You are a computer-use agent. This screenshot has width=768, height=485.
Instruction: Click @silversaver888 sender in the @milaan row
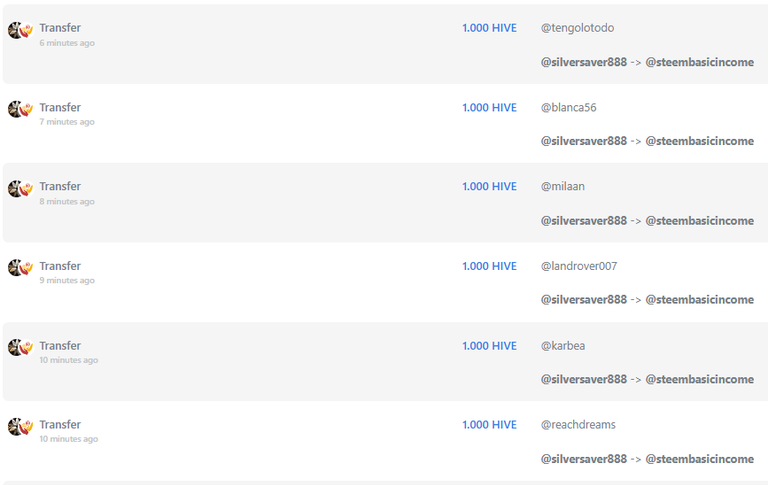[x=583, y=221]
